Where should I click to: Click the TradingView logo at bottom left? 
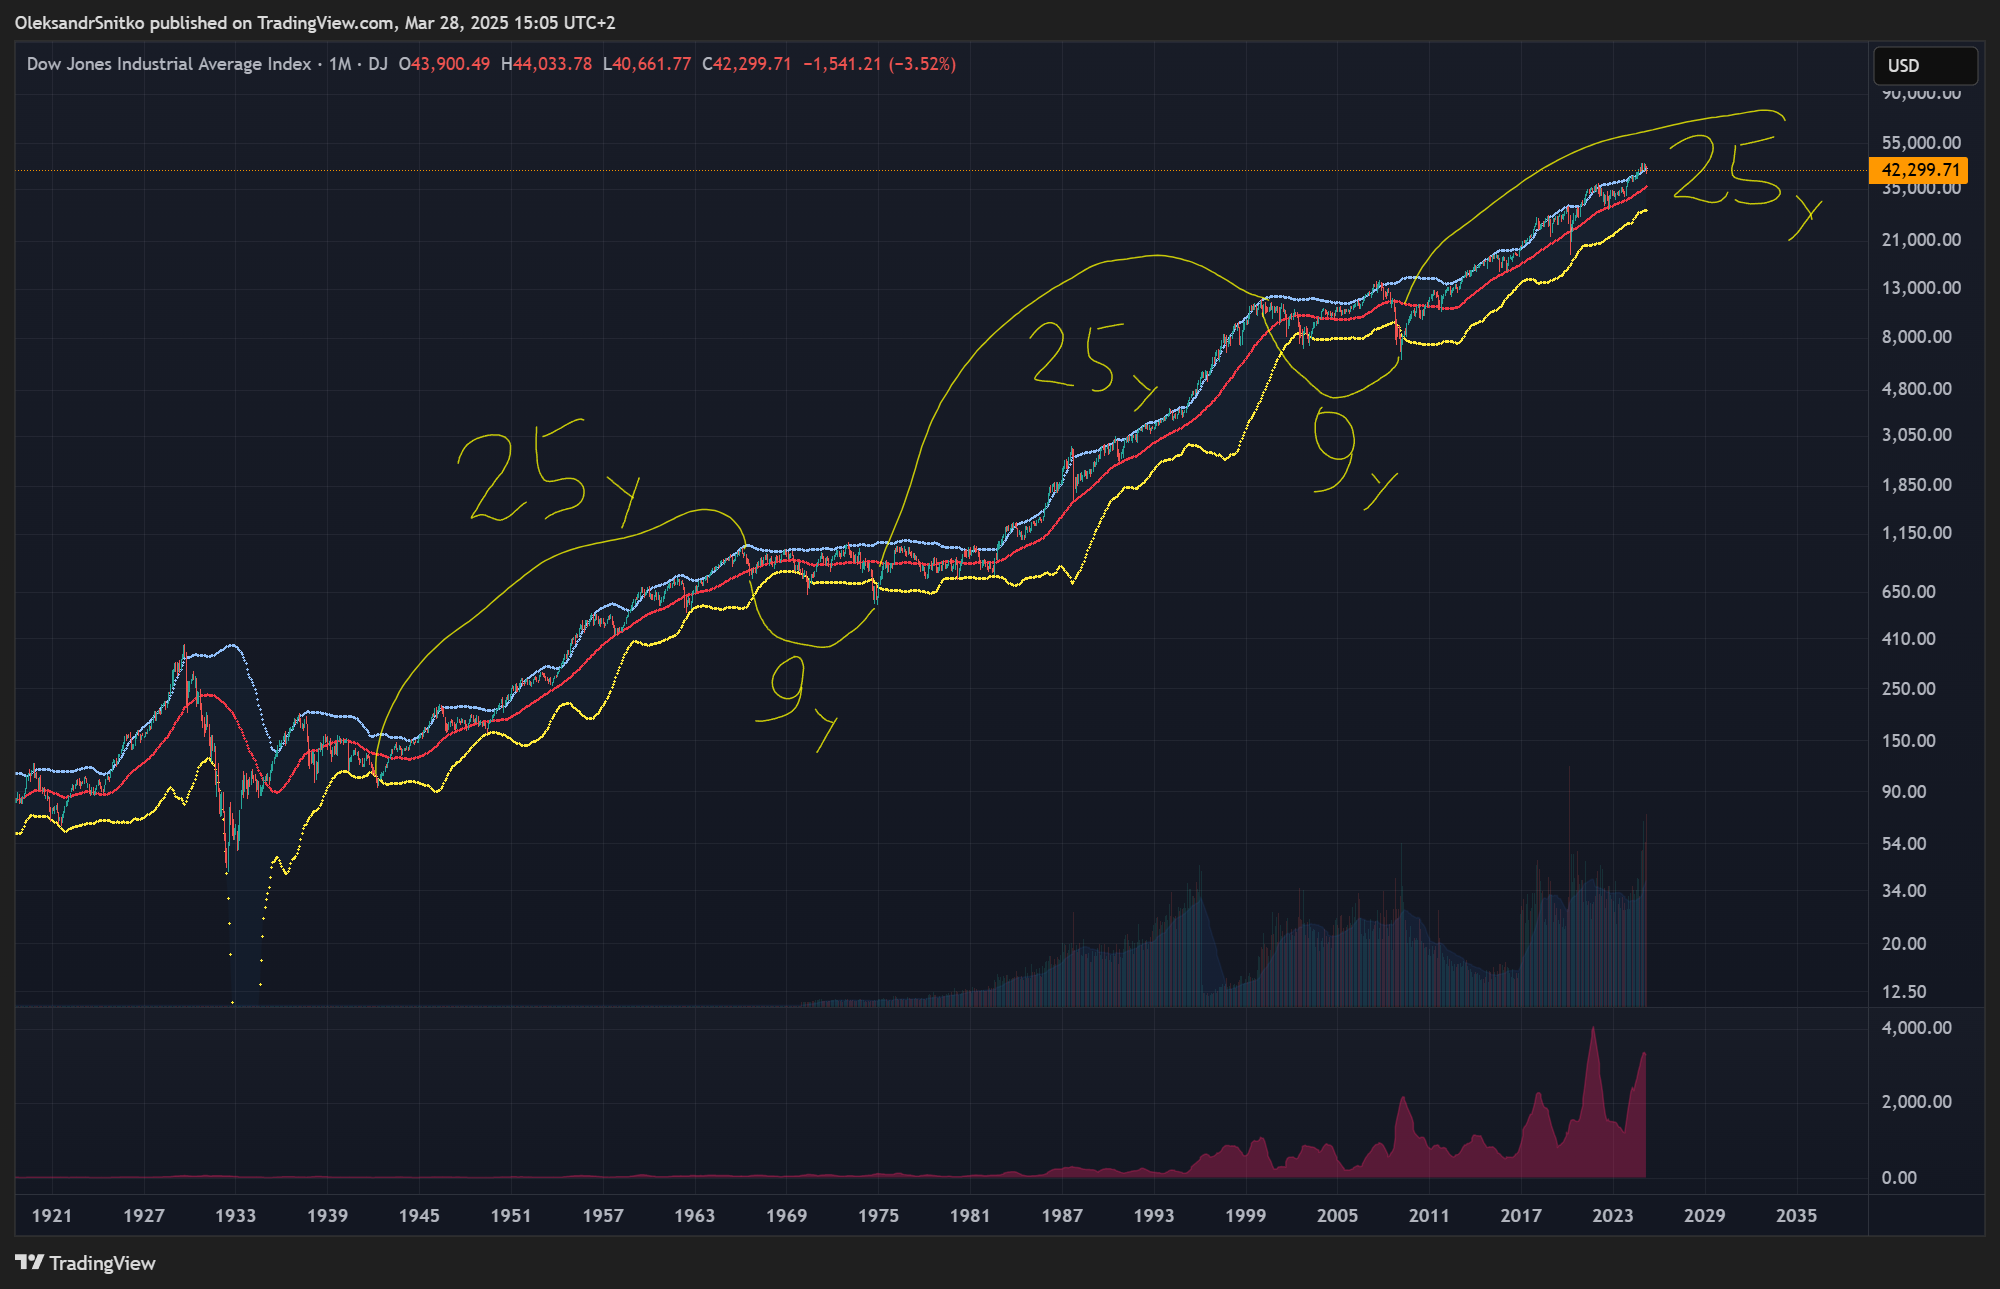(x=86, y=1263)
